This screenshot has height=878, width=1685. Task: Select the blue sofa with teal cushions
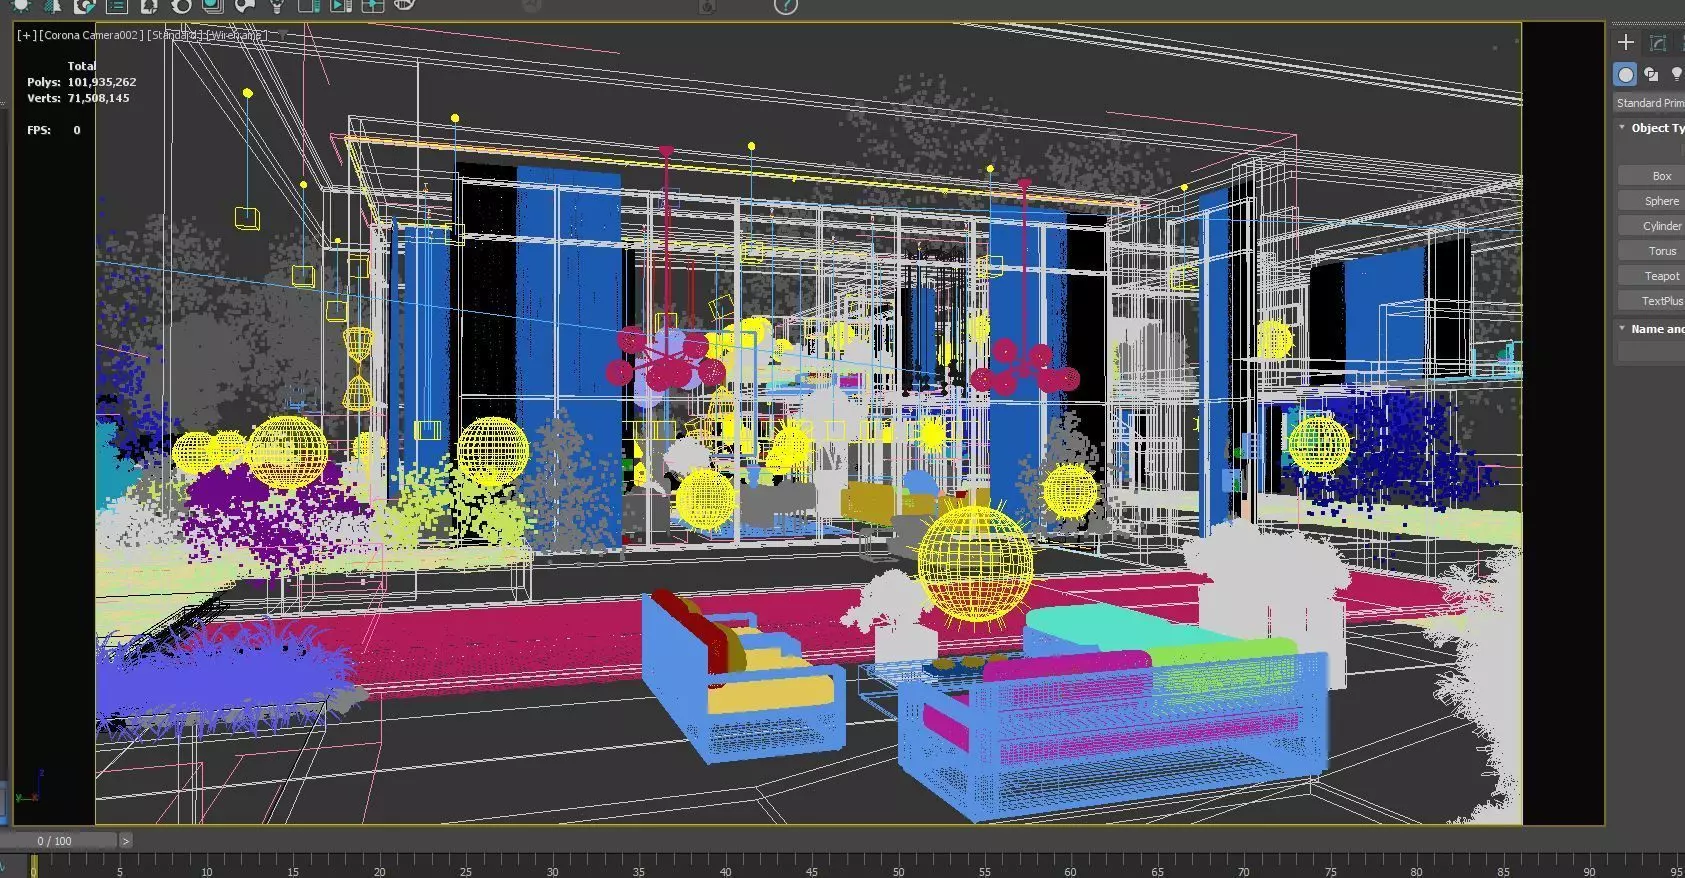1112,710
